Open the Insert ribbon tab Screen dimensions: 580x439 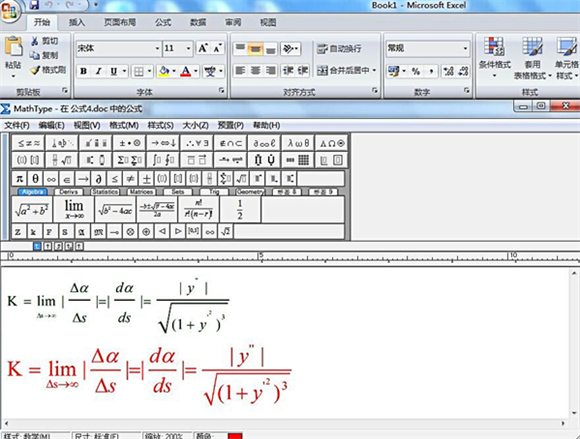click(77, 22)
